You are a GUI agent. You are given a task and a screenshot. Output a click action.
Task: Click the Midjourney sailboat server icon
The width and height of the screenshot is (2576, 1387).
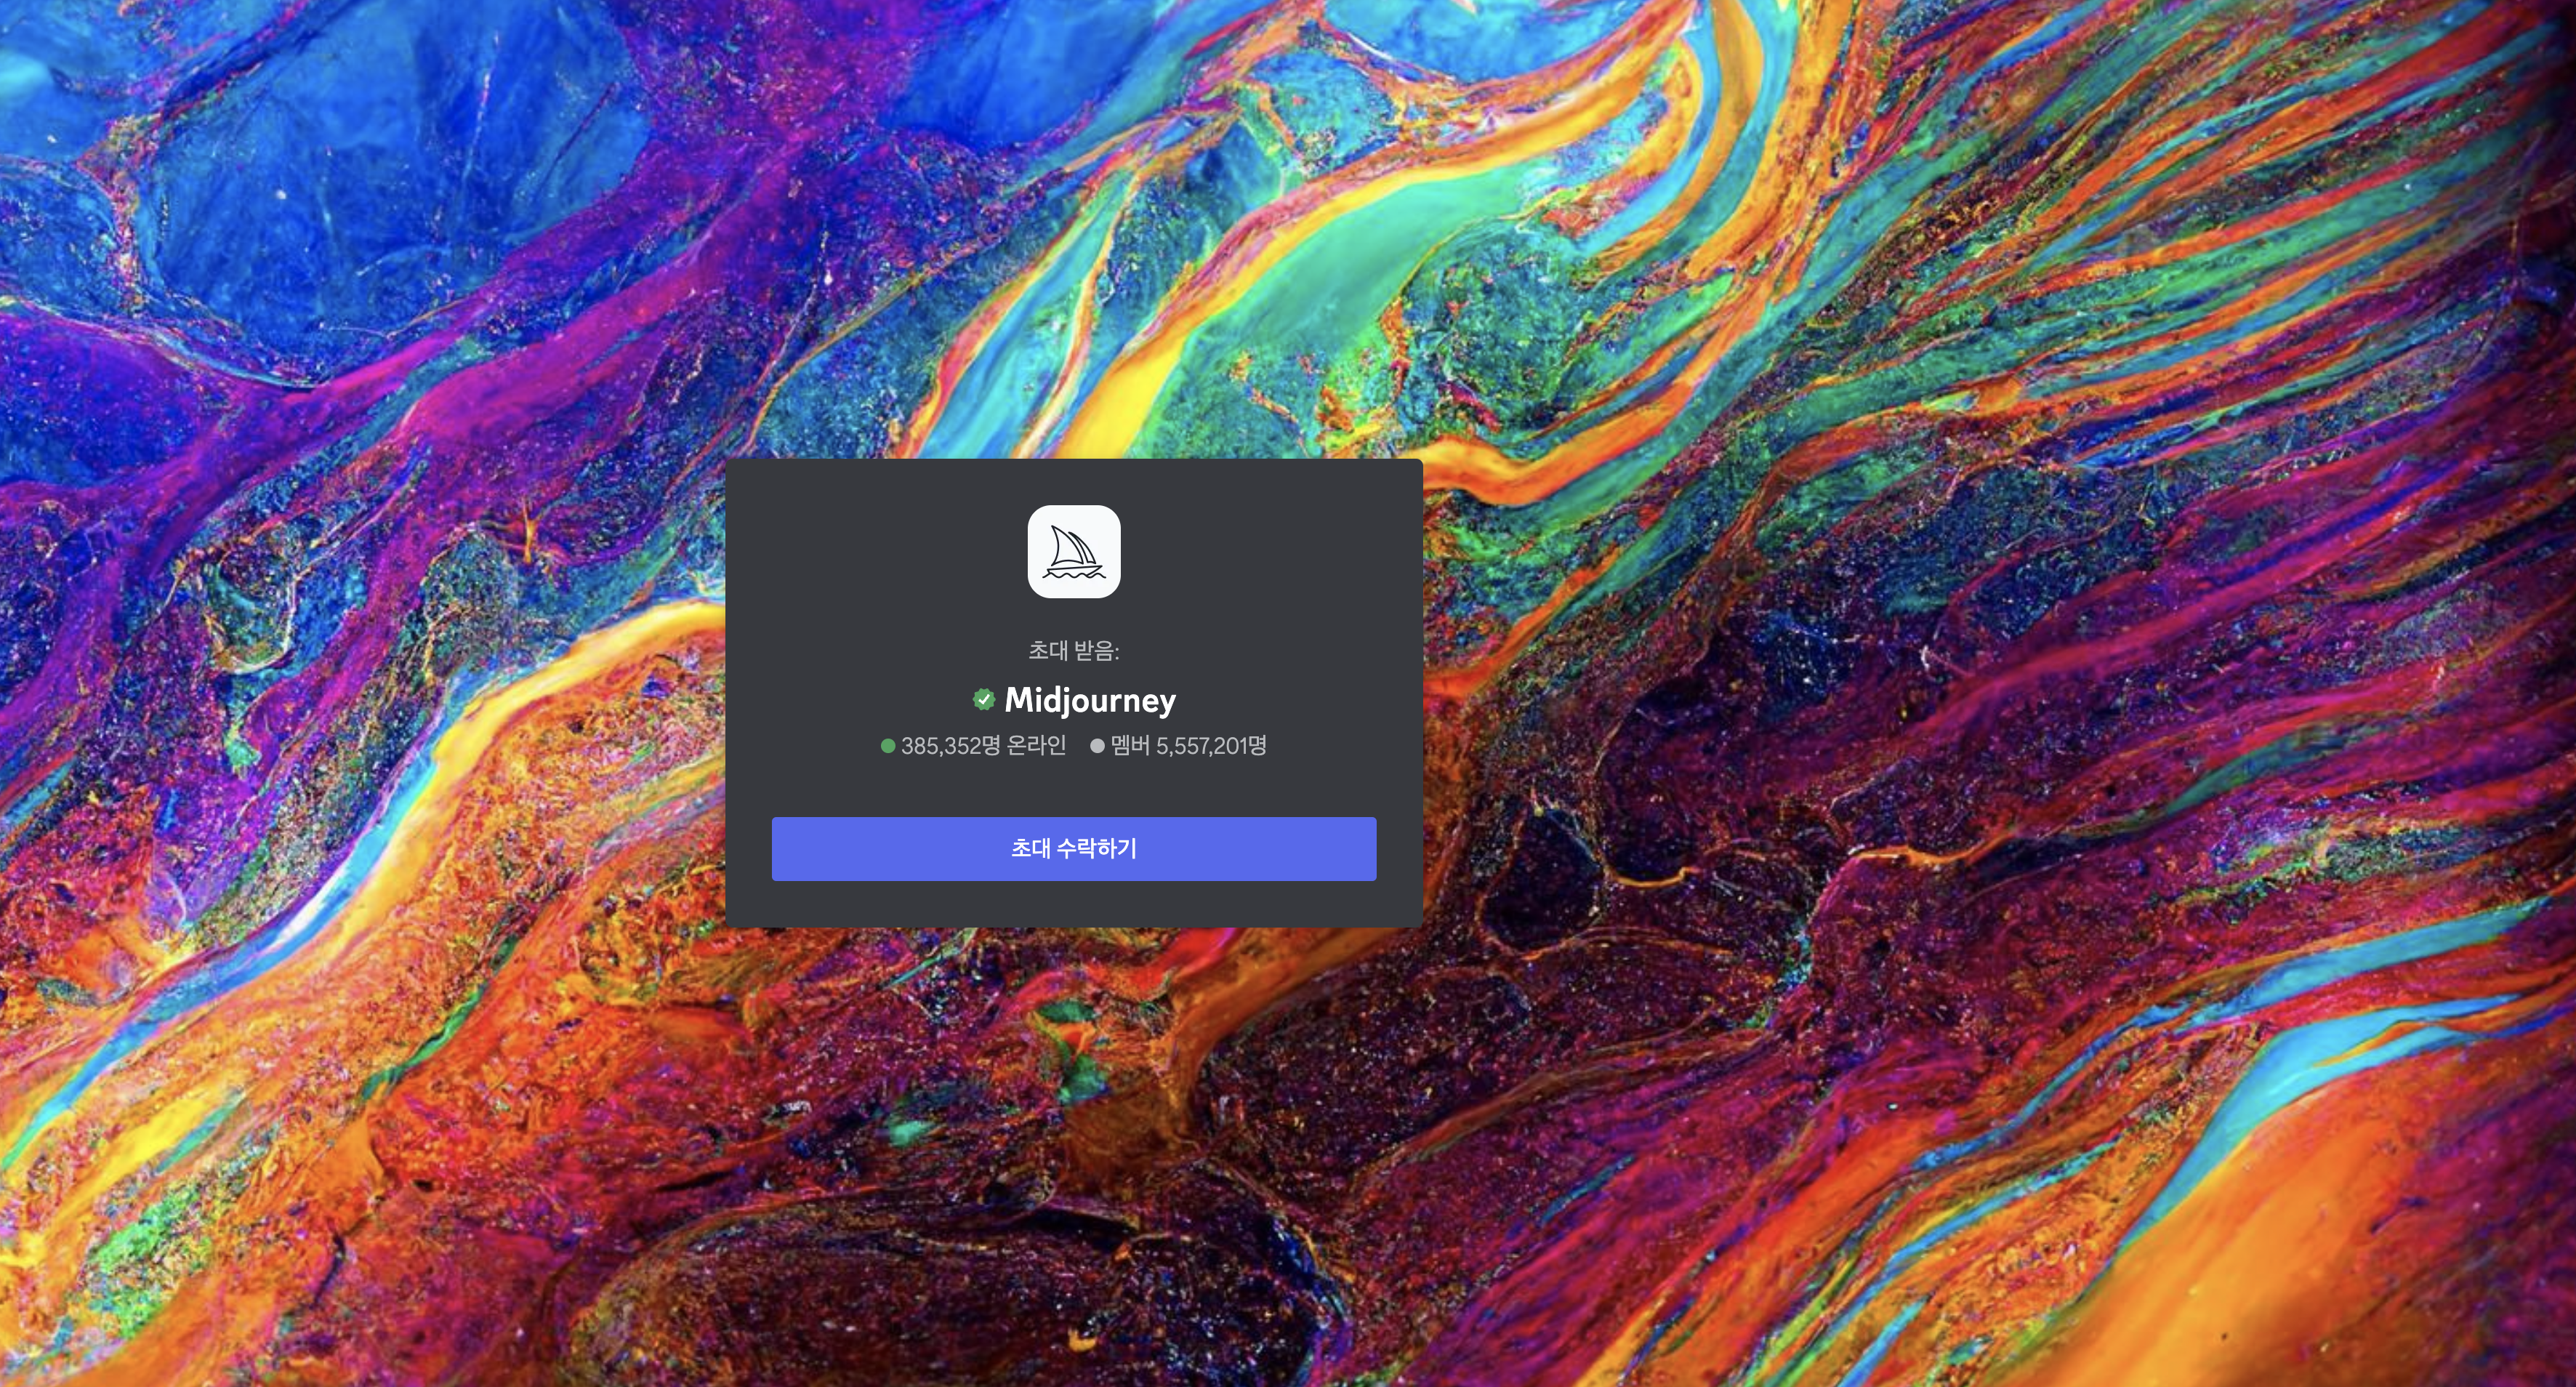pyautogui.click(x=1073, y=551)
